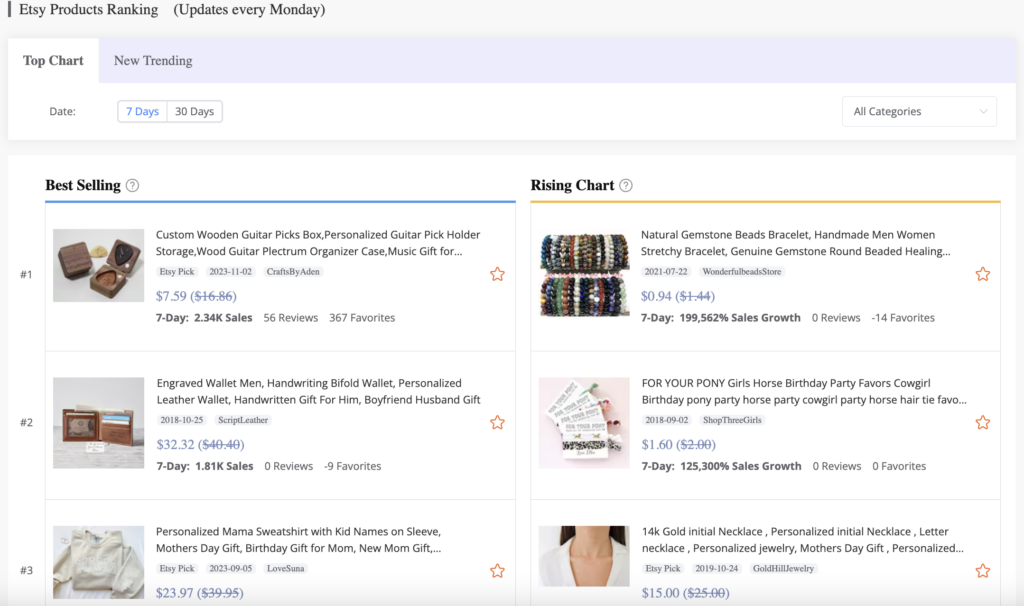Open the Natural Gemstone Beads Bracelet title
Screen dimensions: 1024x606
795,243
